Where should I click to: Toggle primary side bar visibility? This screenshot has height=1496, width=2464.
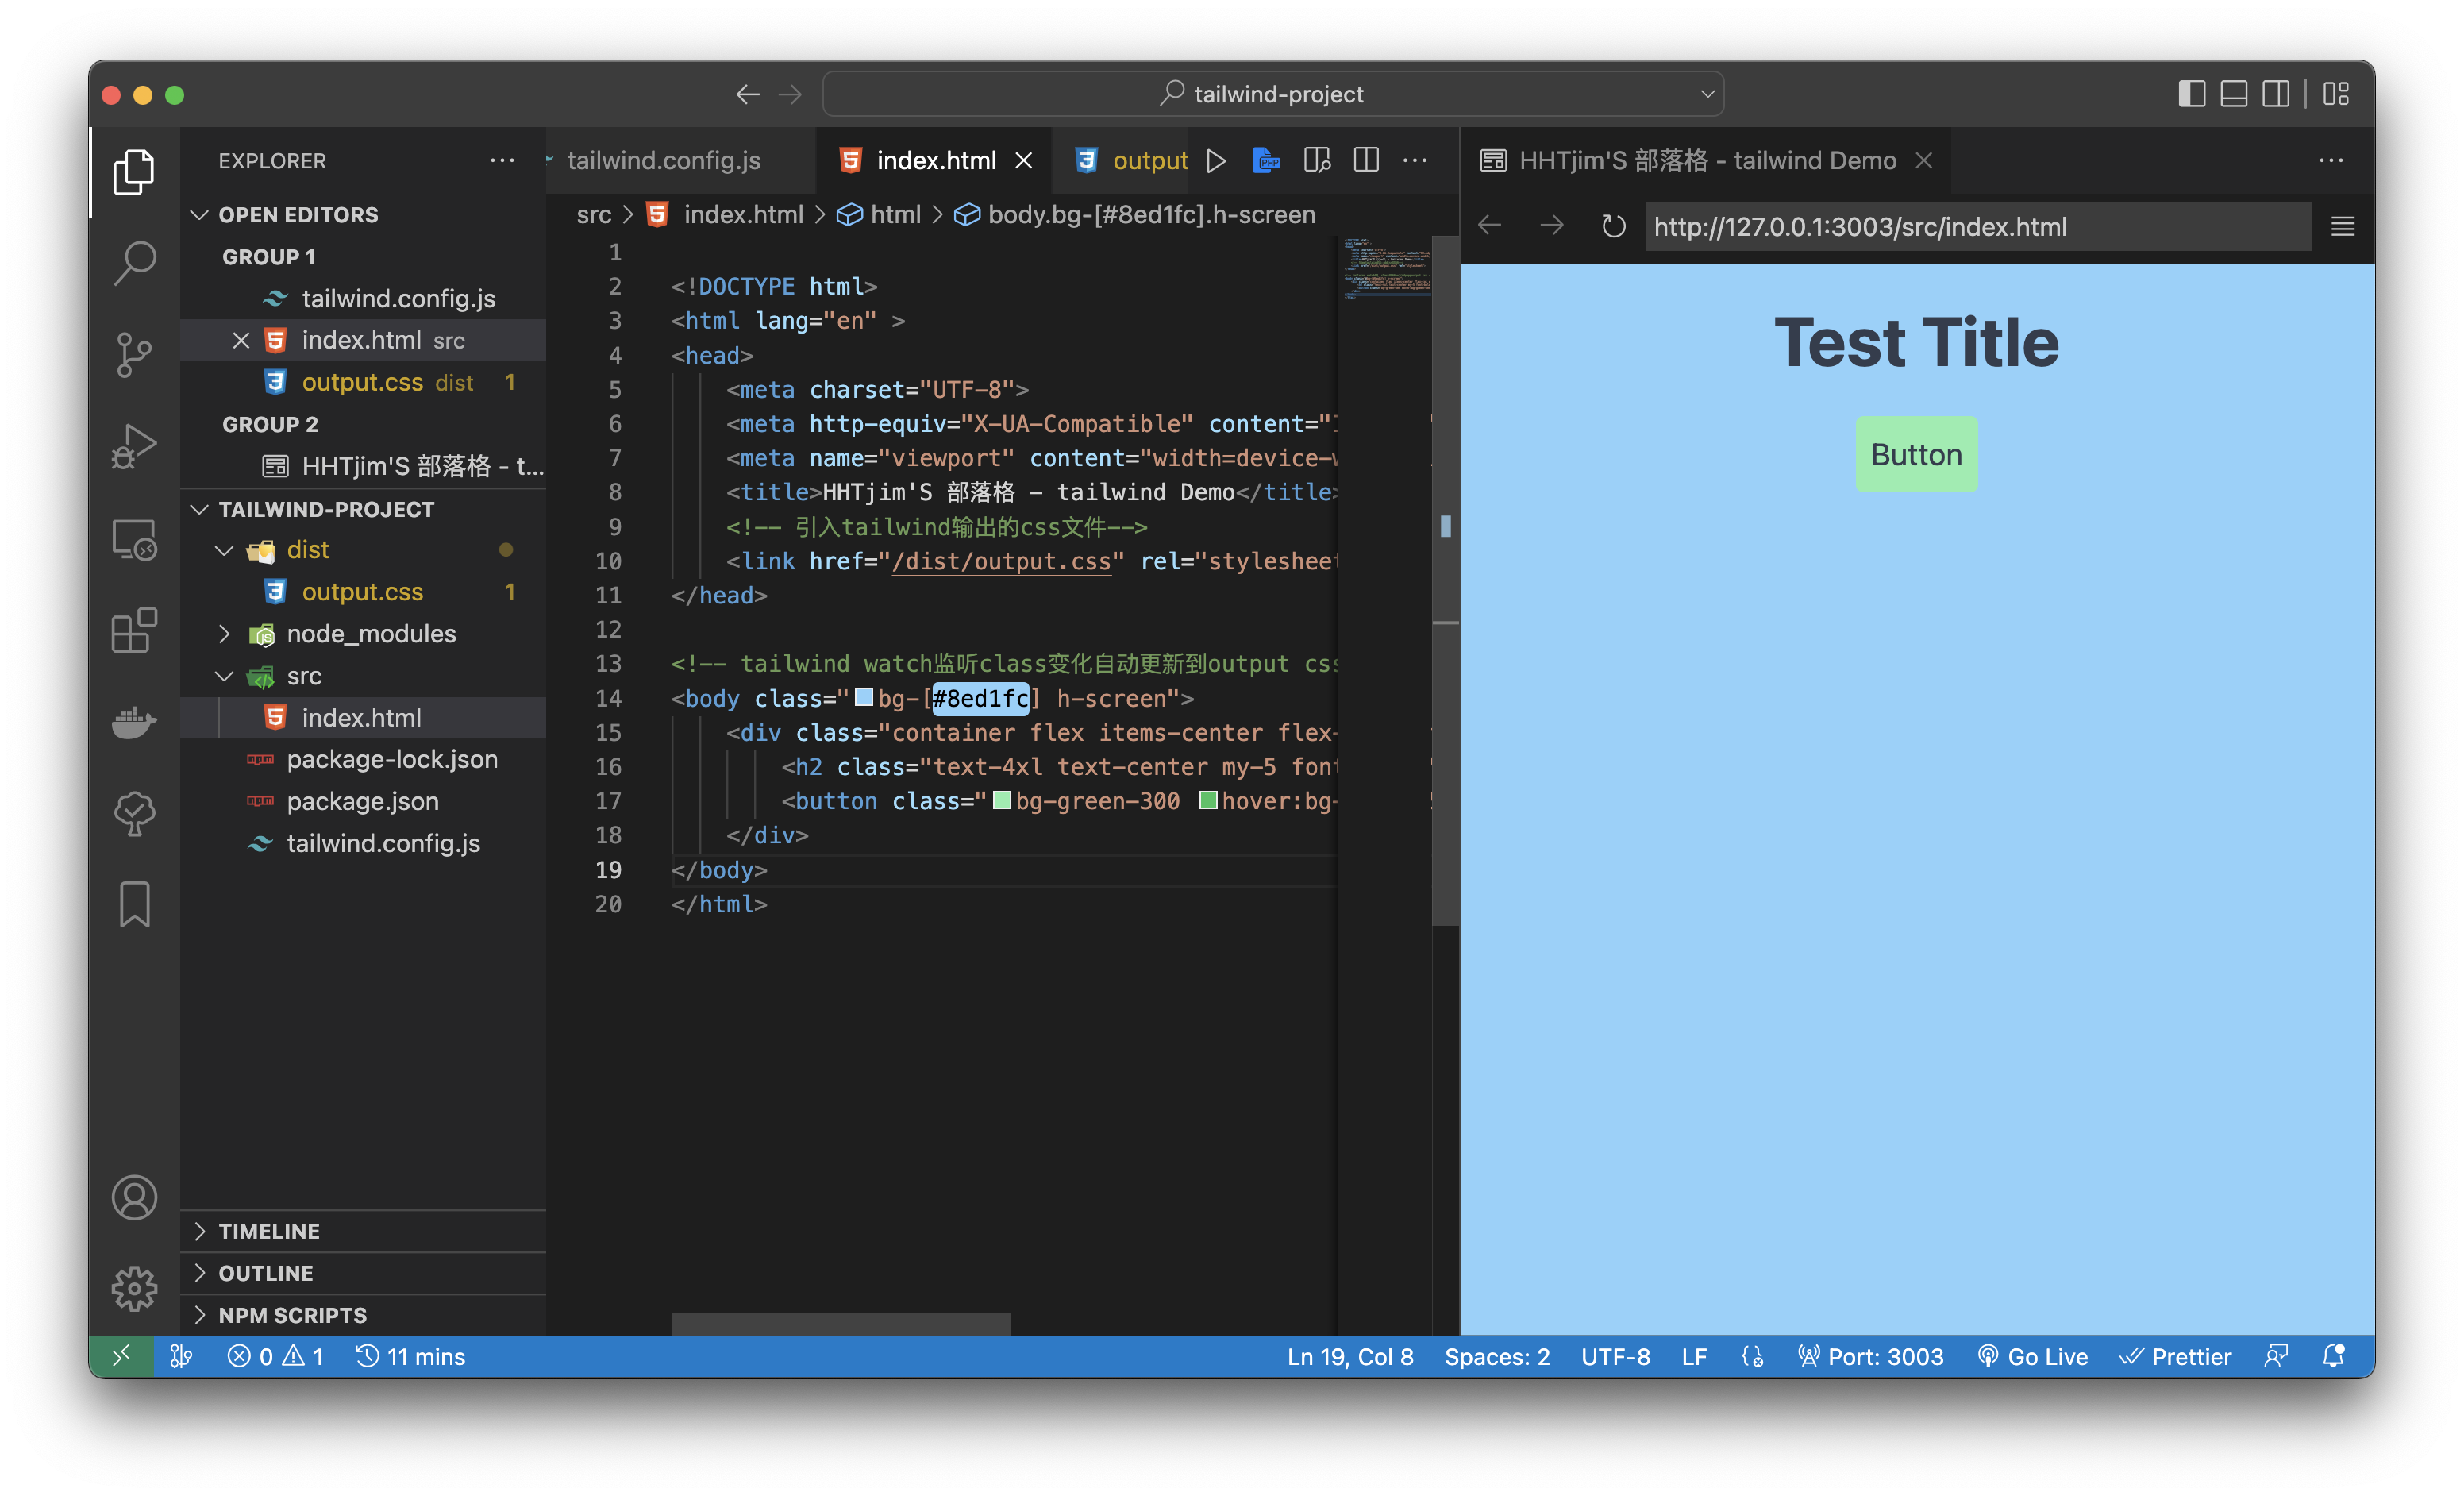coord(2191,94)
